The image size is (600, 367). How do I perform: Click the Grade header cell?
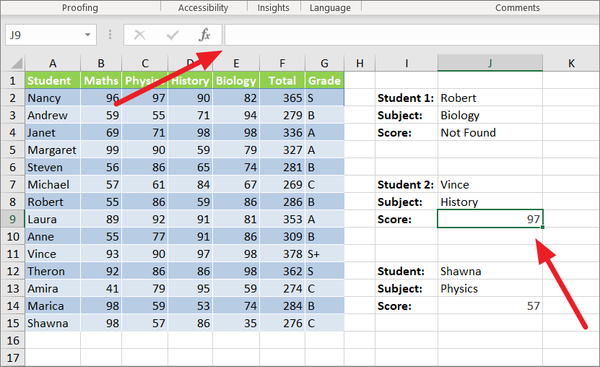coord(324,80)
